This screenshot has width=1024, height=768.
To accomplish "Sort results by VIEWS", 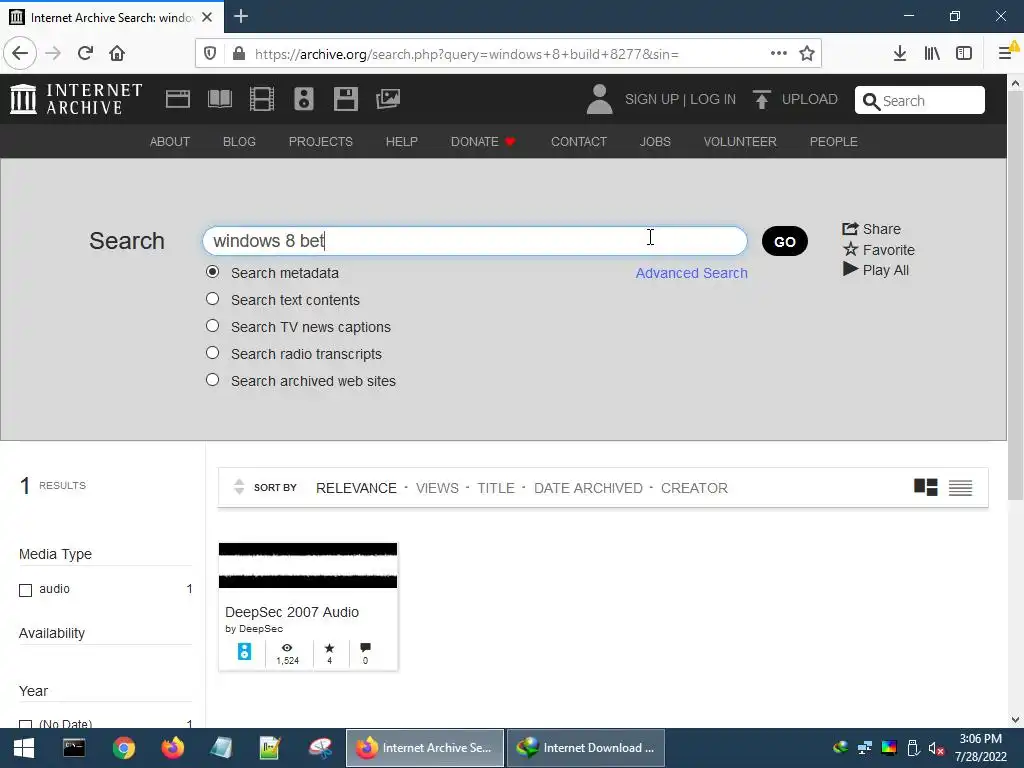I will (437, 488).
